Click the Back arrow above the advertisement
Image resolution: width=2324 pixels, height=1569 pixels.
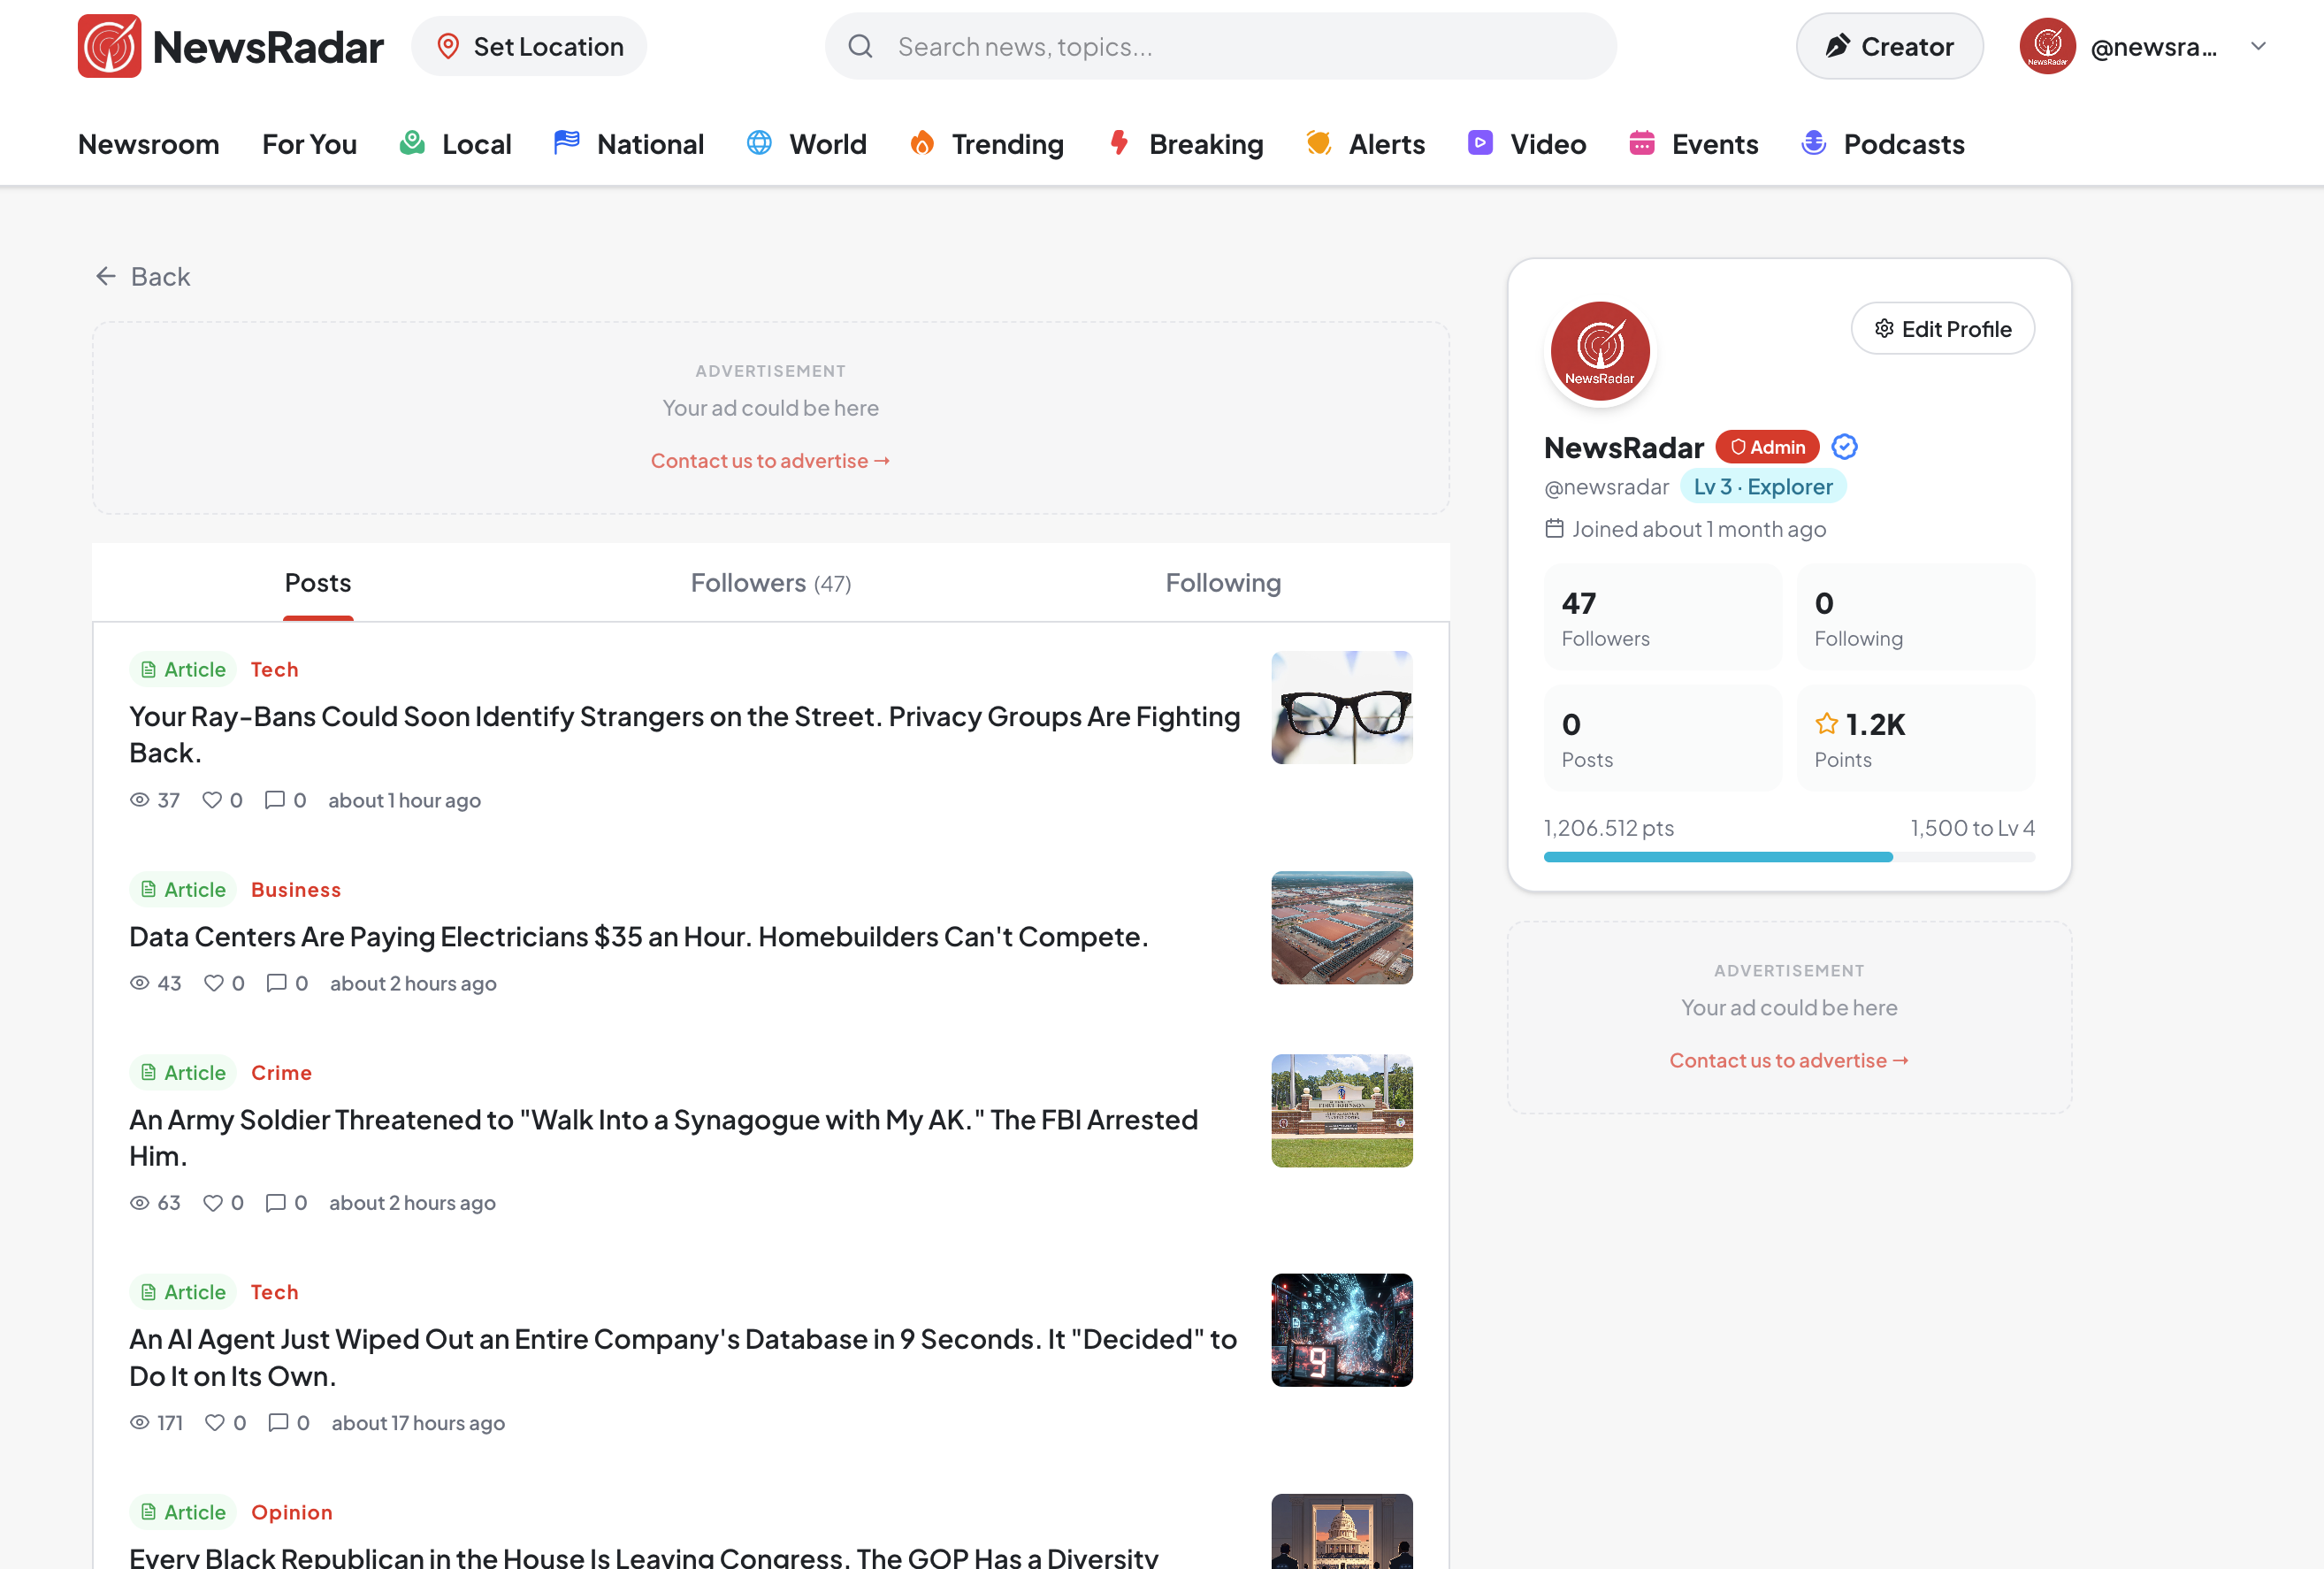tap(106, 276)
